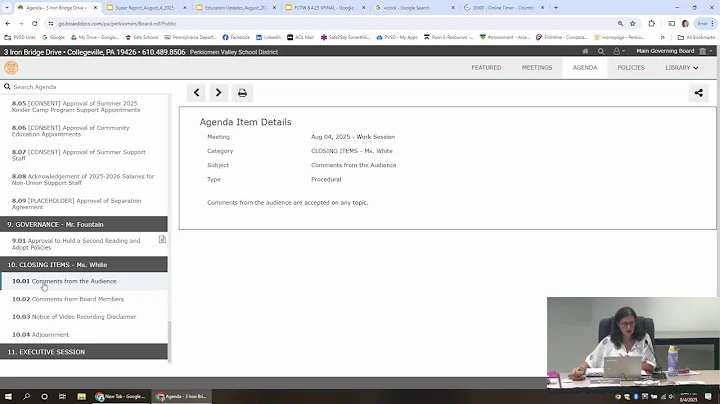This screenshot has height=404, width=720.
Task: Open agenda item 8.06 Community Education Appointments
Action: [x=71, y=131]
